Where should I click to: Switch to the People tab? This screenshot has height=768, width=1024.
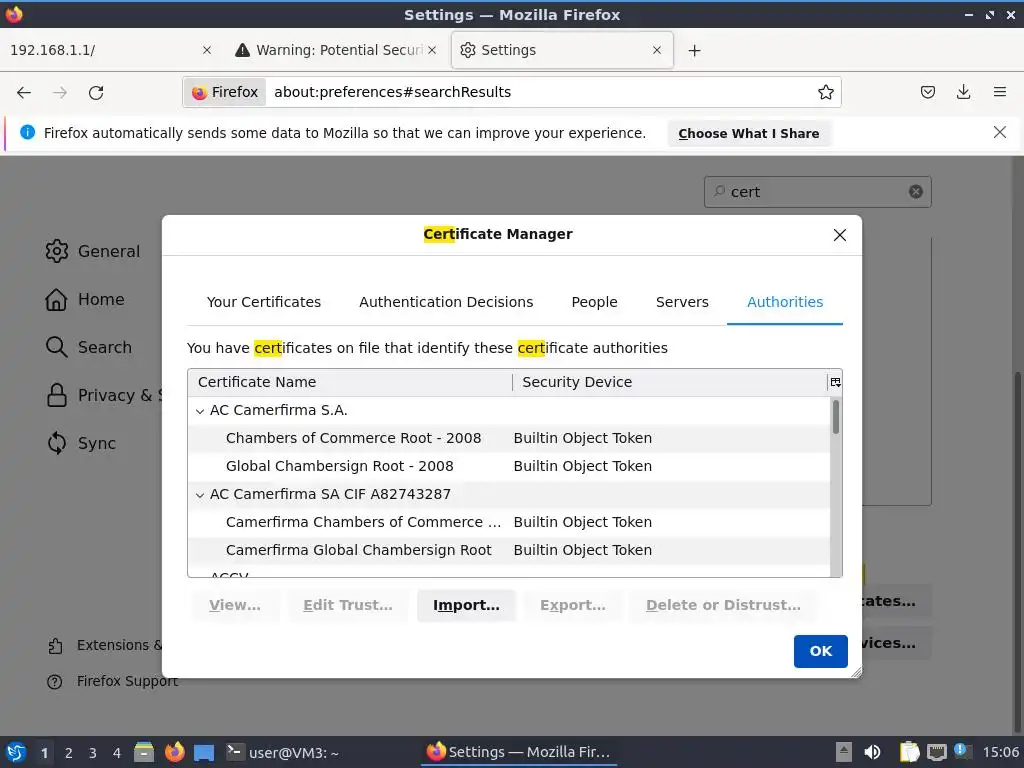click(594, 302)
